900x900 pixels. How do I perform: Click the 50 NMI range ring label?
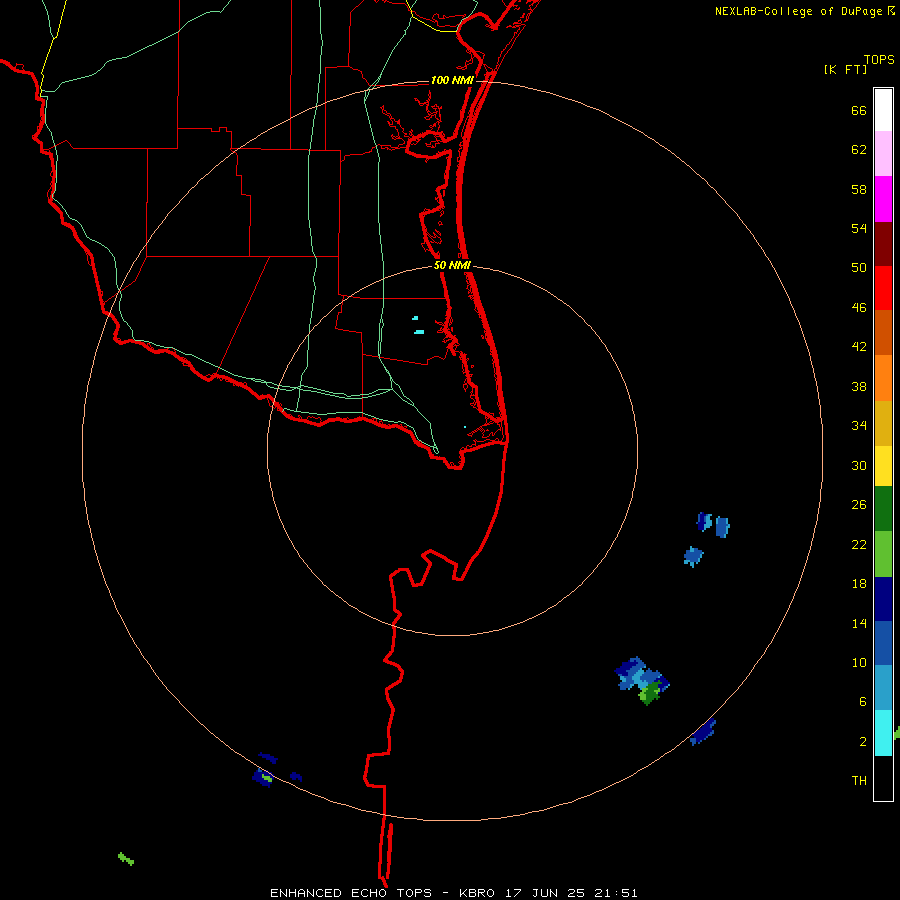452,265
